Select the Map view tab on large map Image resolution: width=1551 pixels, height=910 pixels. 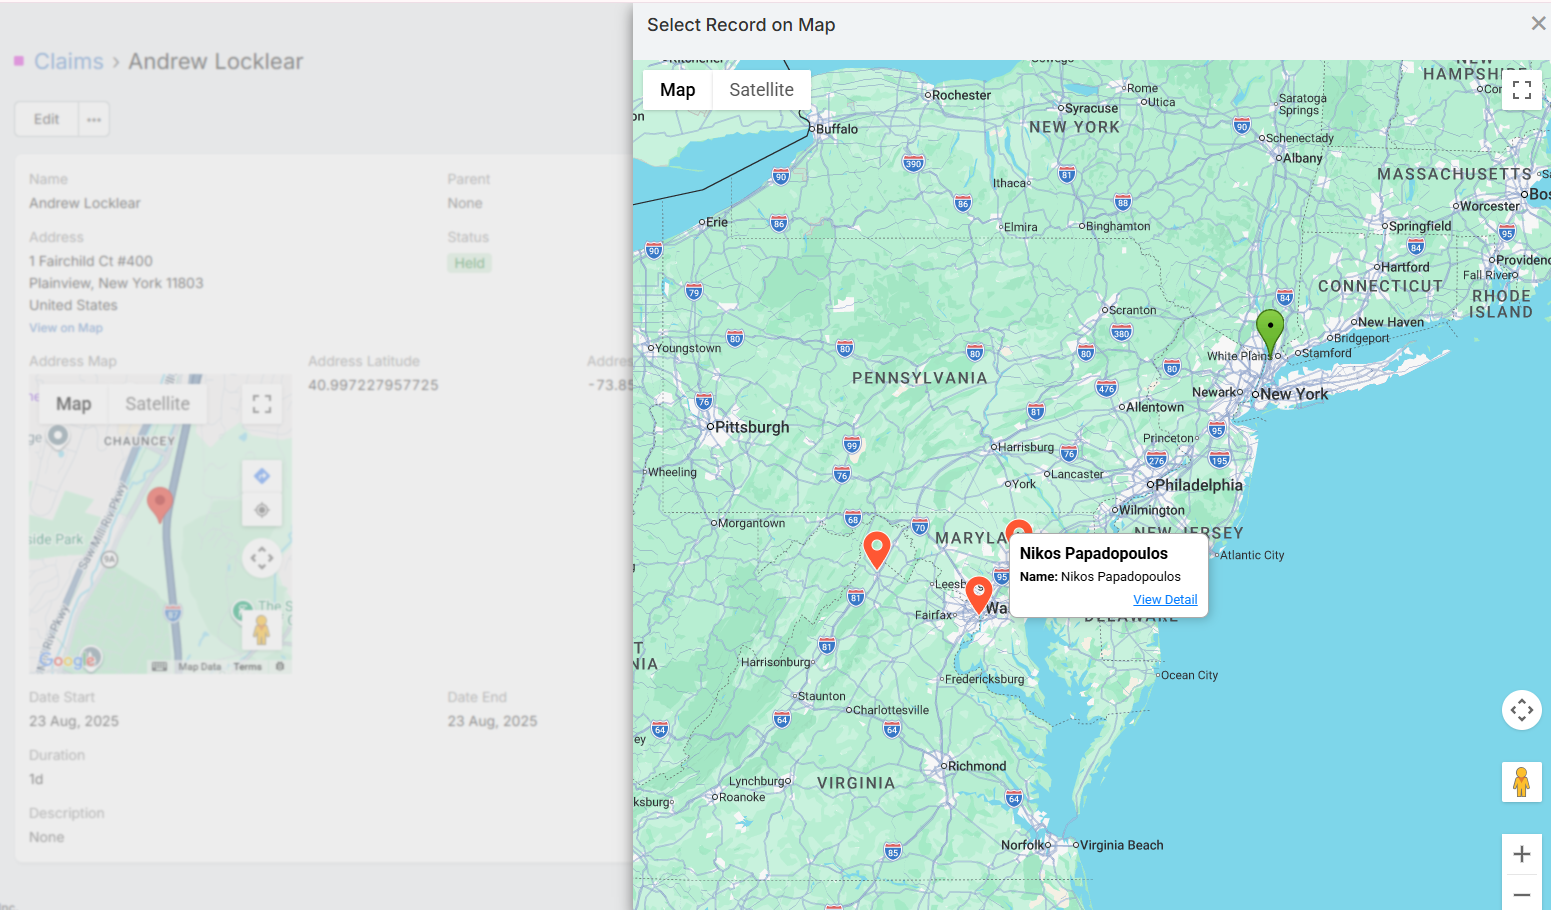pos(677,90)
